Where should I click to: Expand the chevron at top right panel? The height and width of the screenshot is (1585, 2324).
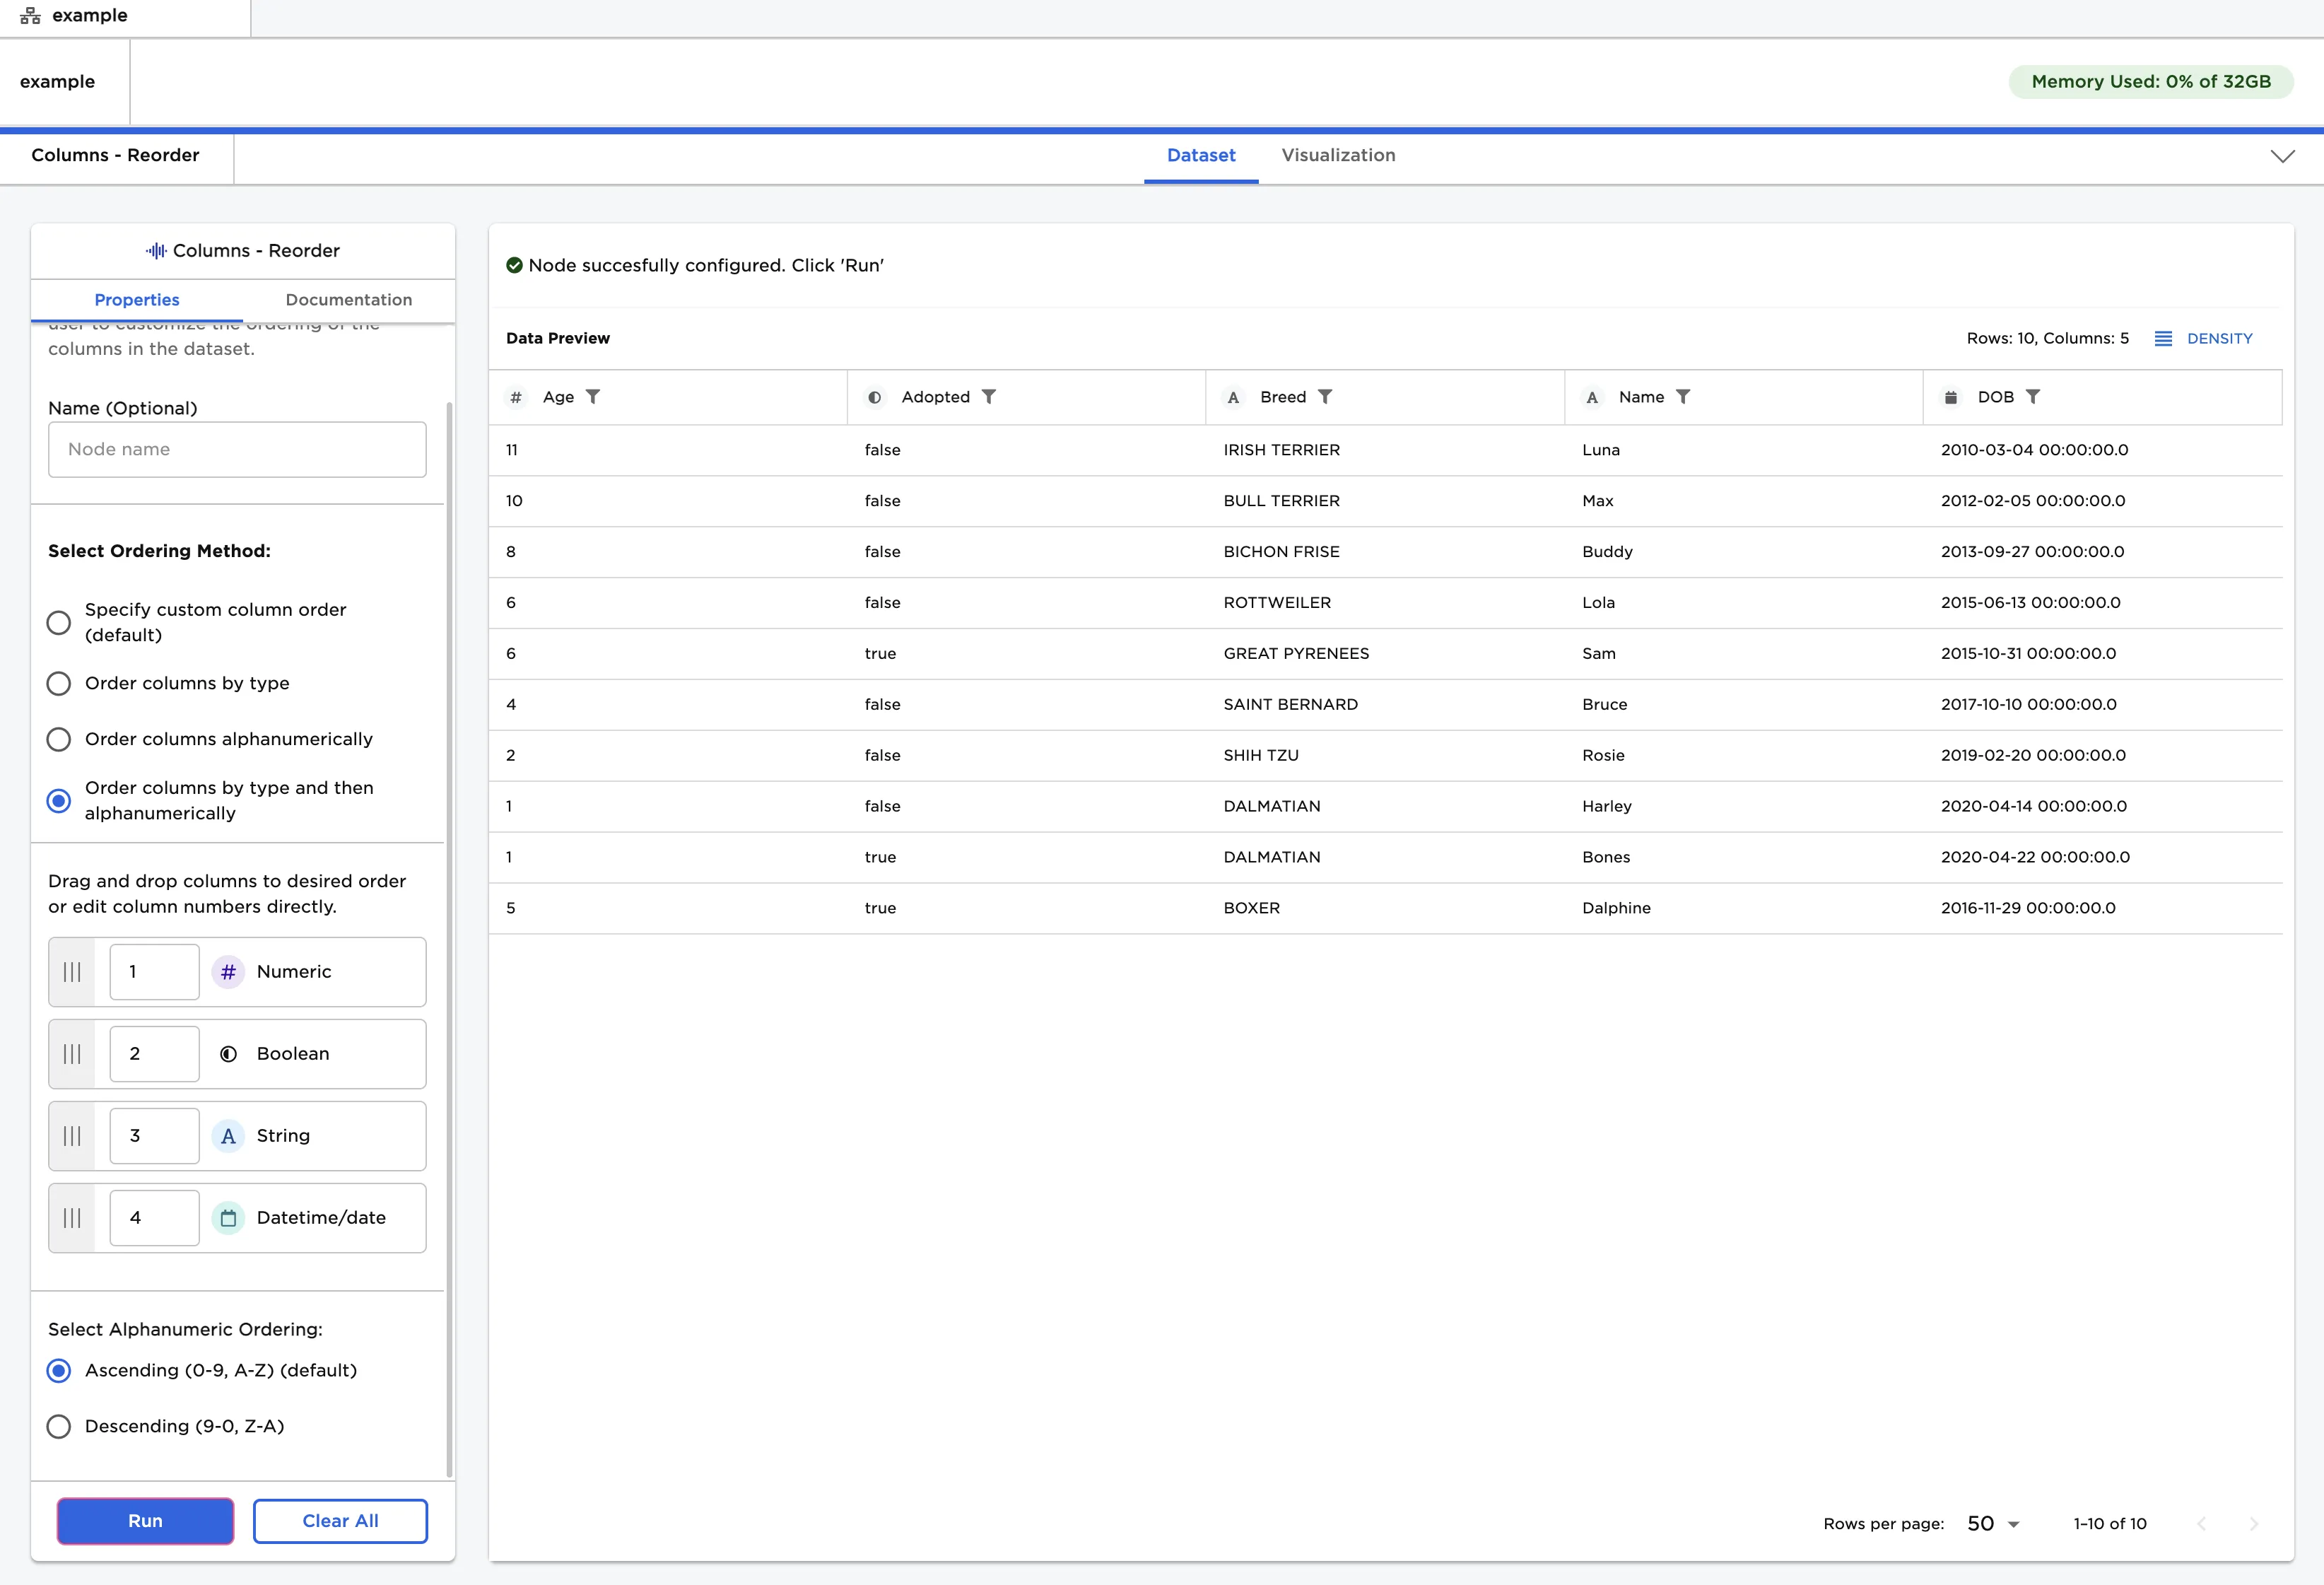click(x=2282, y=156)
